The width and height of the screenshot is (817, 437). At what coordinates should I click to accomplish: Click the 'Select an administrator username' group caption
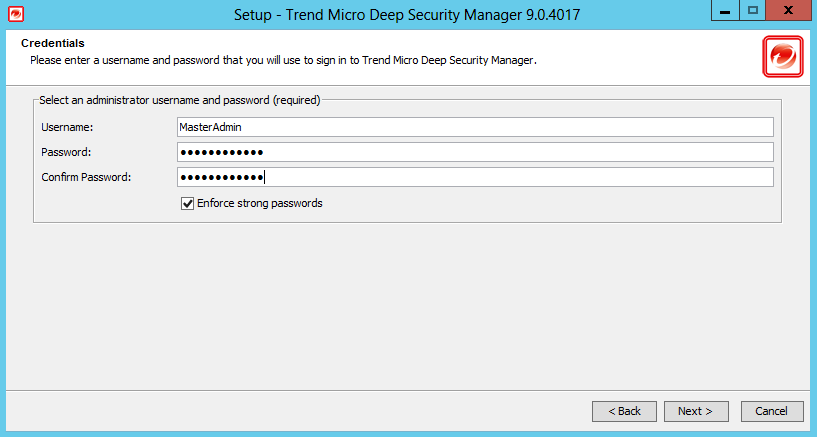click(180, 100)
